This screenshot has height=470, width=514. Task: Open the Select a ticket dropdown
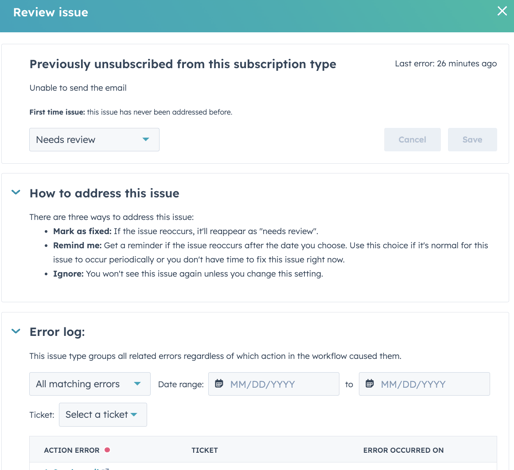click(103, 415)
